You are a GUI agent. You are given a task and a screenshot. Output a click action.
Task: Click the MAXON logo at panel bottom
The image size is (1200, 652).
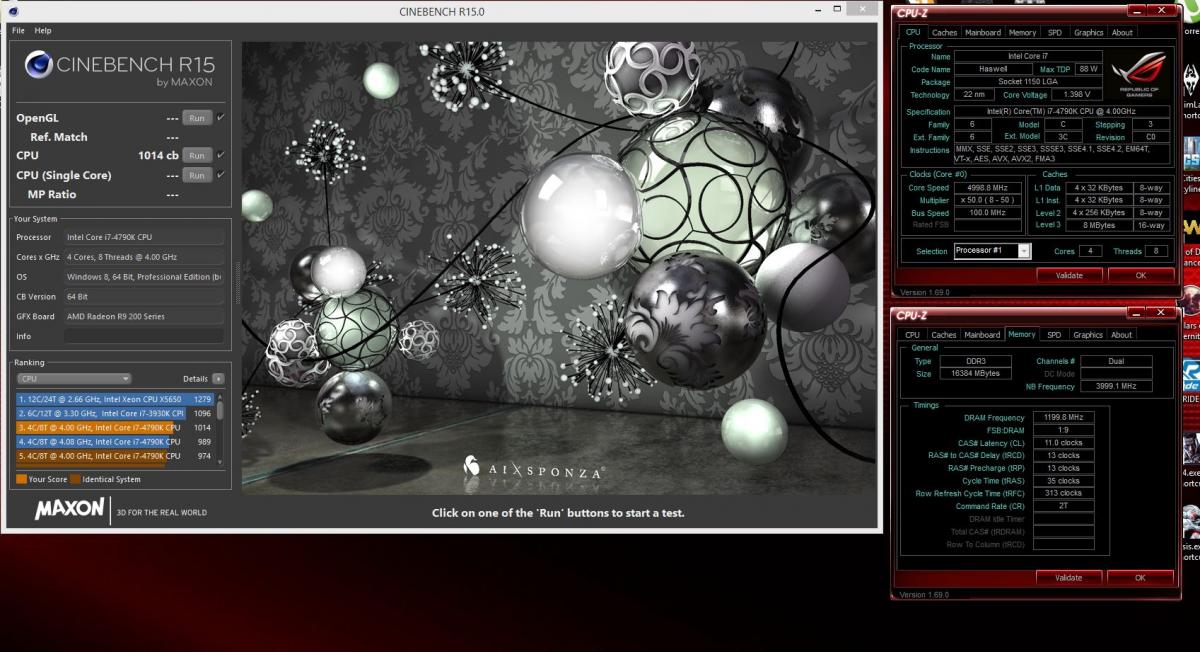pos(69,510)
